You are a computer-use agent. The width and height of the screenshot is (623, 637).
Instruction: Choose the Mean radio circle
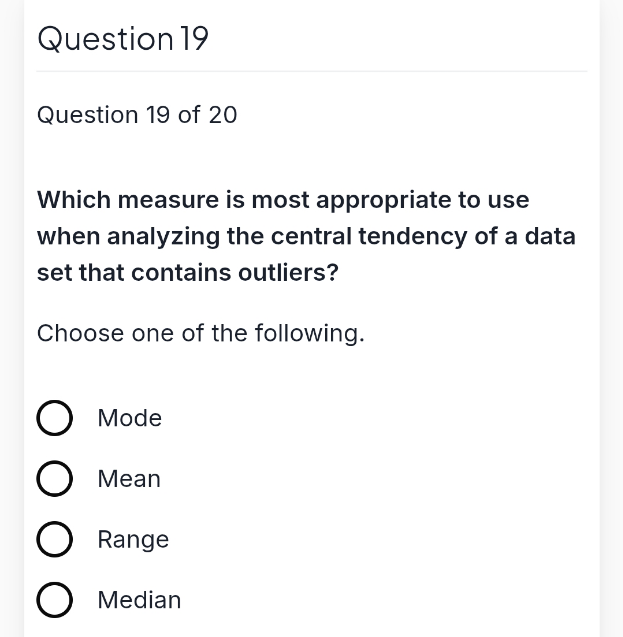(54, 479)
